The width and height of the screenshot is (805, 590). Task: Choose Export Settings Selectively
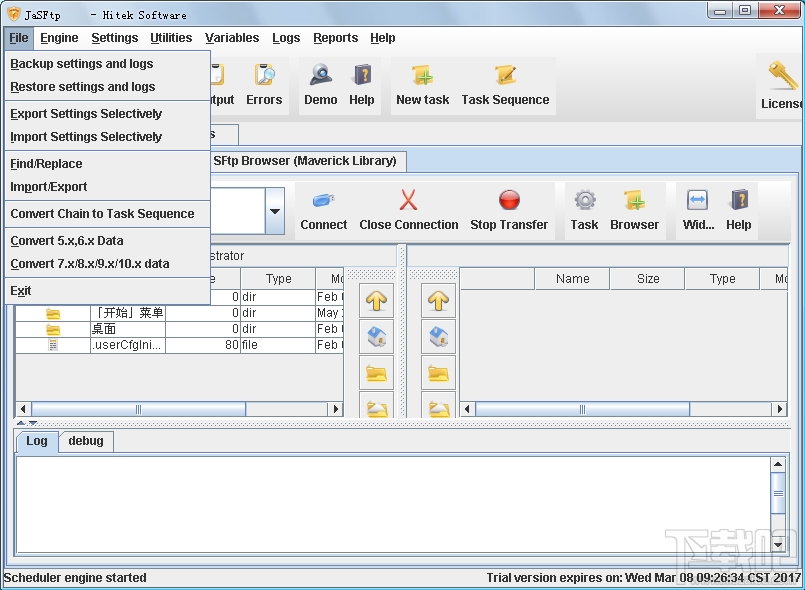pyautogui.click(x=107, y=113)
